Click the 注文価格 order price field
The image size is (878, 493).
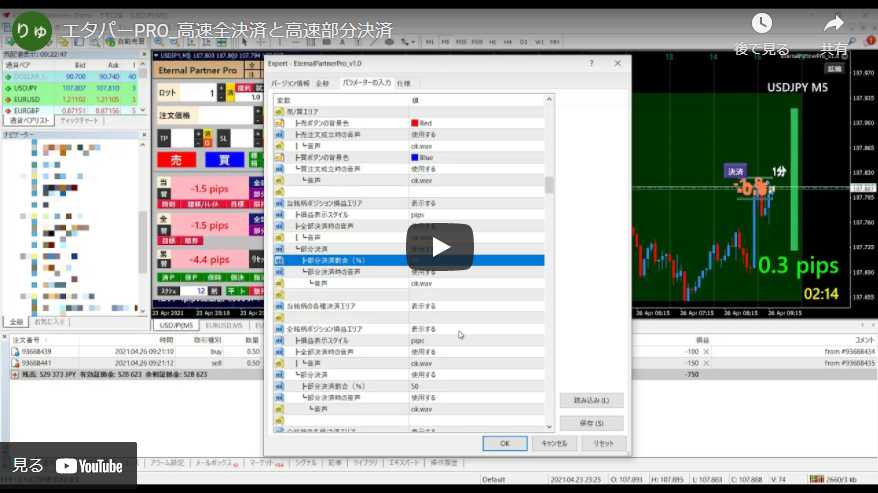click(x=225, y=115)
